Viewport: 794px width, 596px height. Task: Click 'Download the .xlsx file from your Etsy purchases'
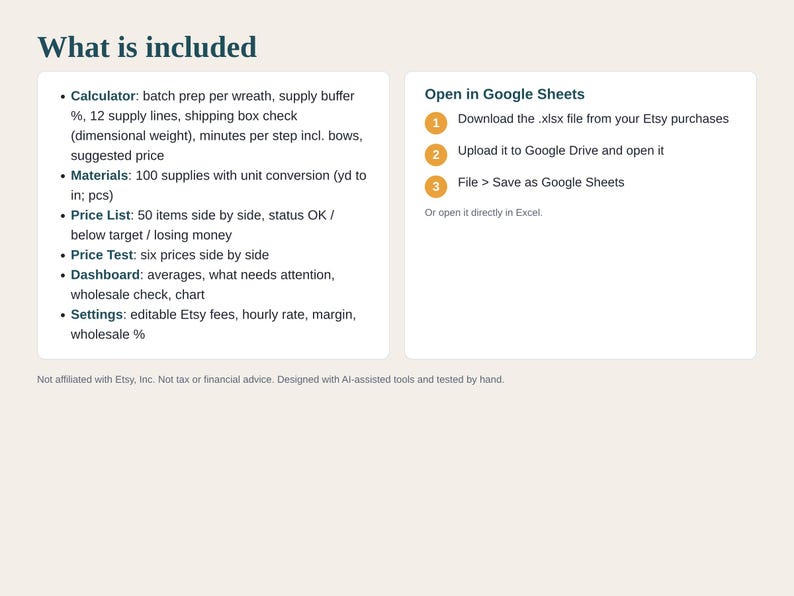pos(593,118)
